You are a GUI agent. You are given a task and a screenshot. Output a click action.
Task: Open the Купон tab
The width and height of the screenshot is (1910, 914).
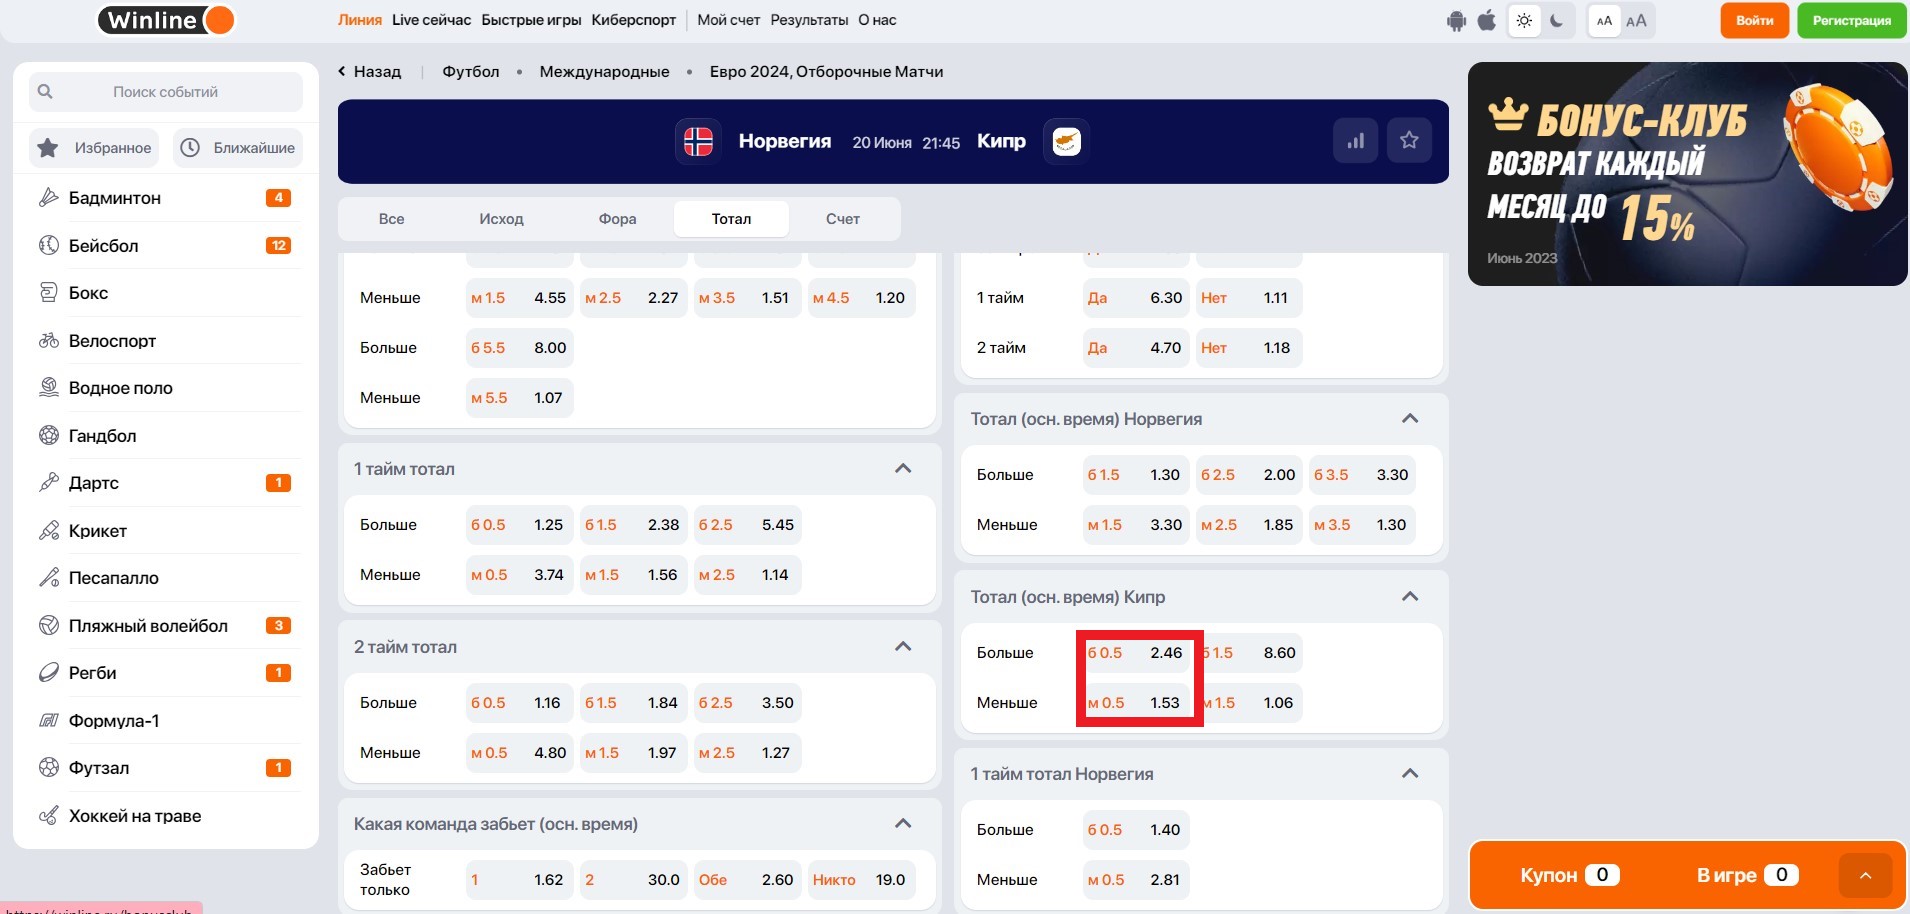(x=1569, y=876)
